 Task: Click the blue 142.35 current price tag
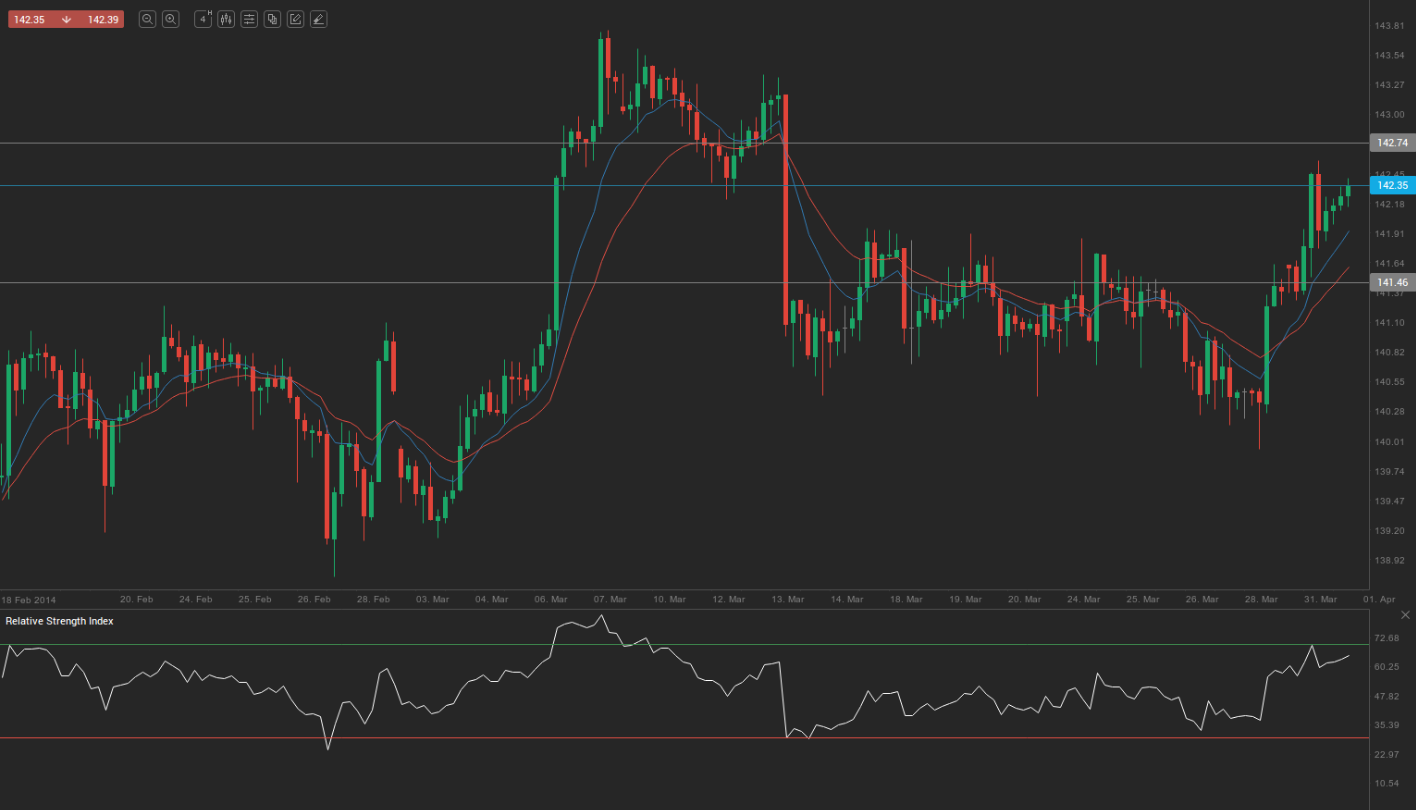[1391, 185]
